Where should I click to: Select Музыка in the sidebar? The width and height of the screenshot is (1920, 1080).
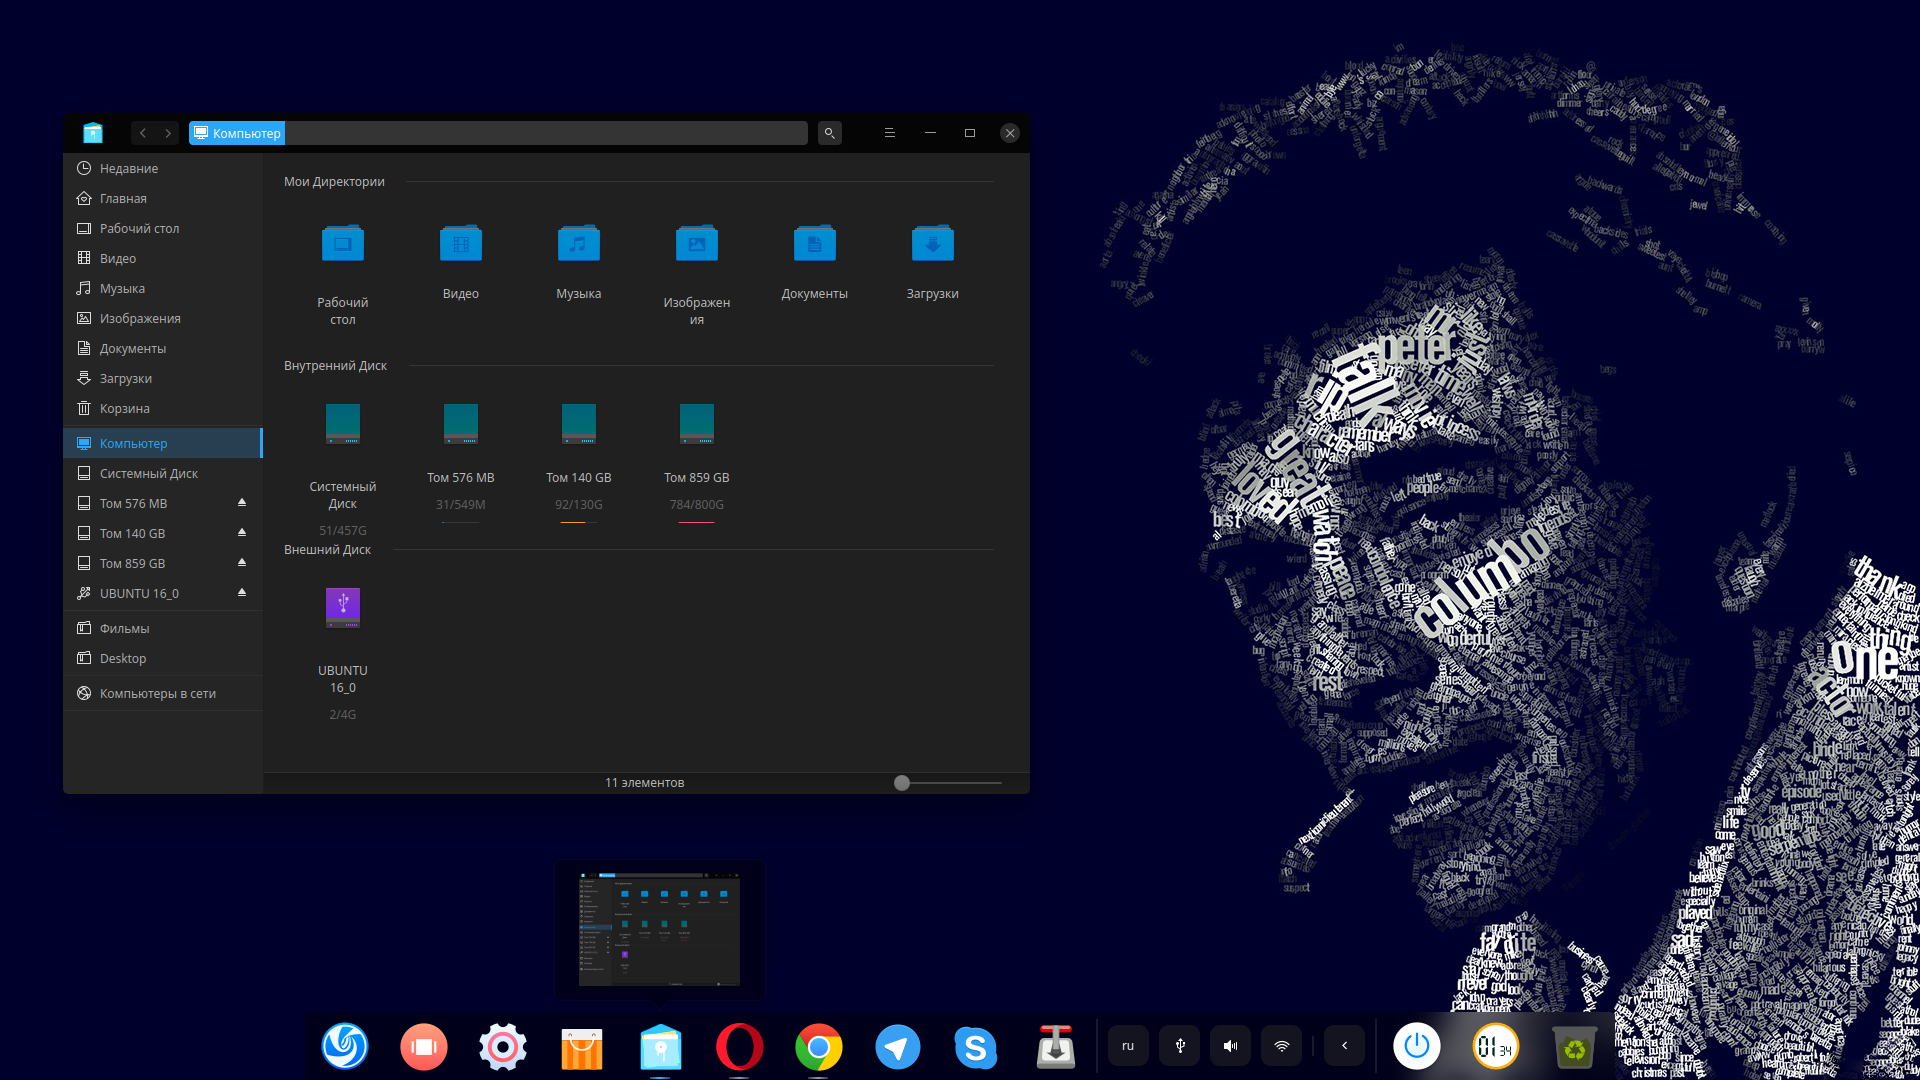[163, 288]
